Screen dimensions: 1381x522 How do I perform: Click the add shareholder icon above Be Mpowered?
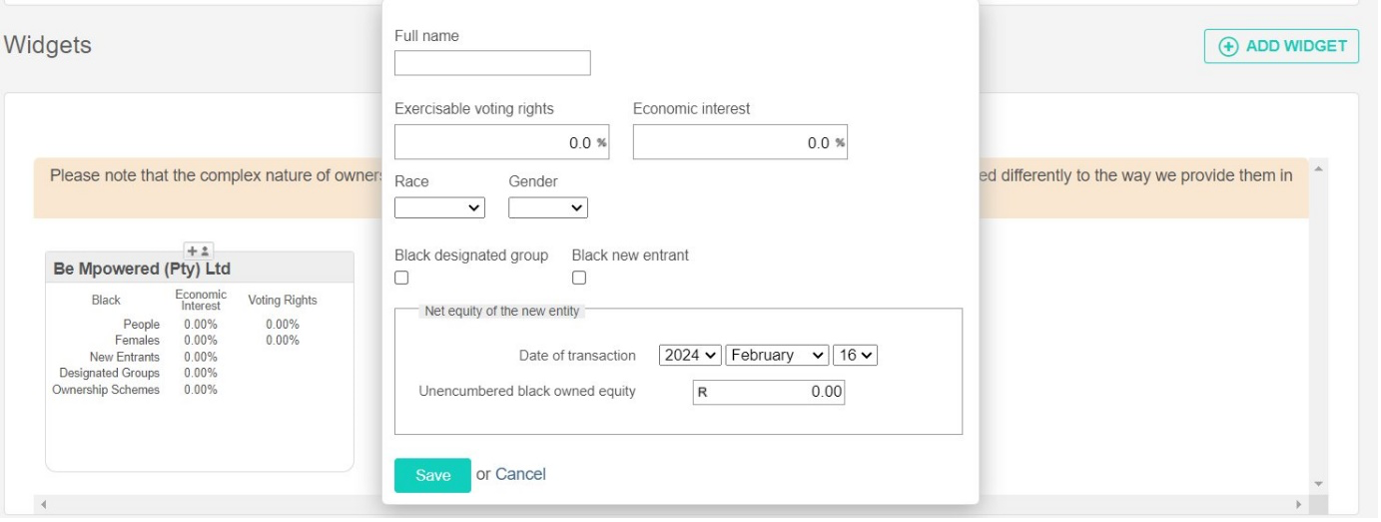pos(198,251)
